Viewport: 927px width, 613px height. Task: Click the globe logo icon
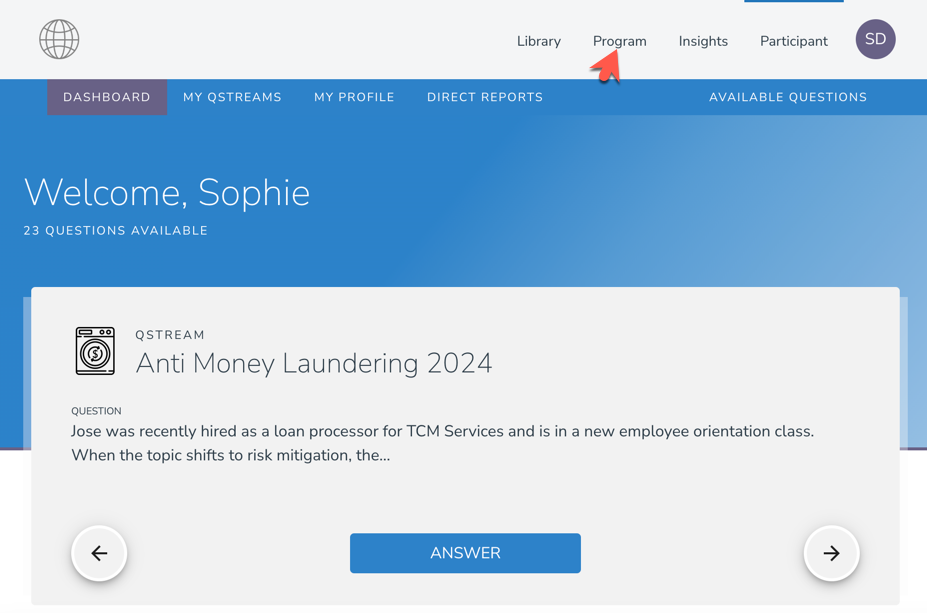tap(59, 40)
